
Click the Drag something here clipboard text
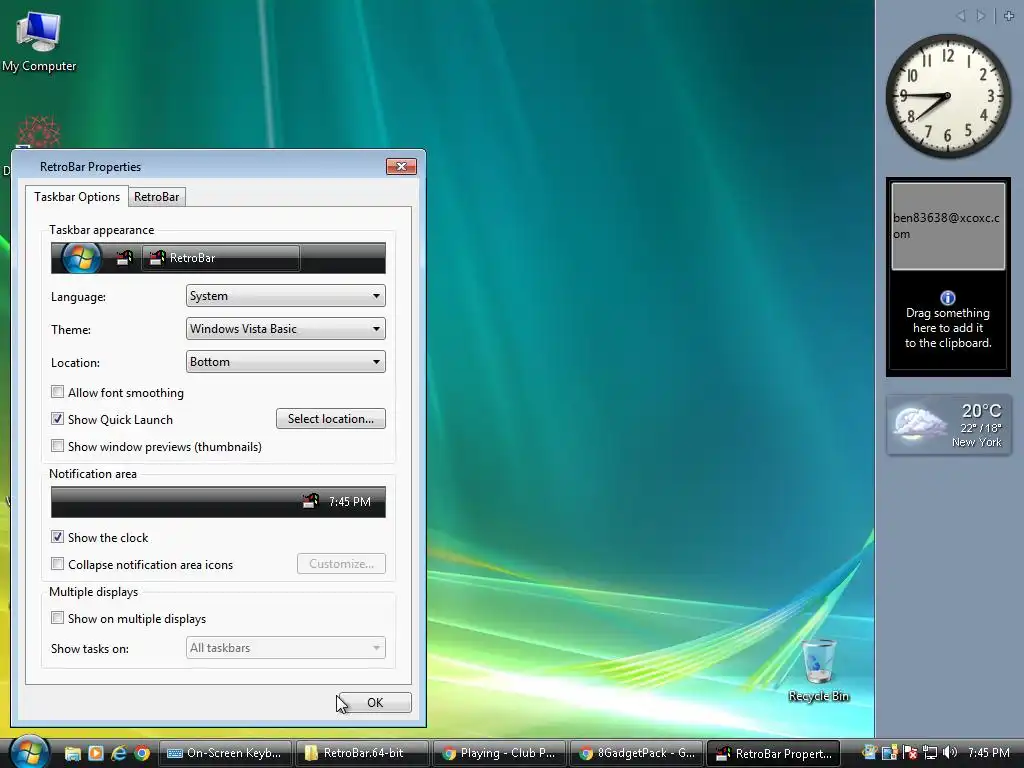tap(948, 328)
